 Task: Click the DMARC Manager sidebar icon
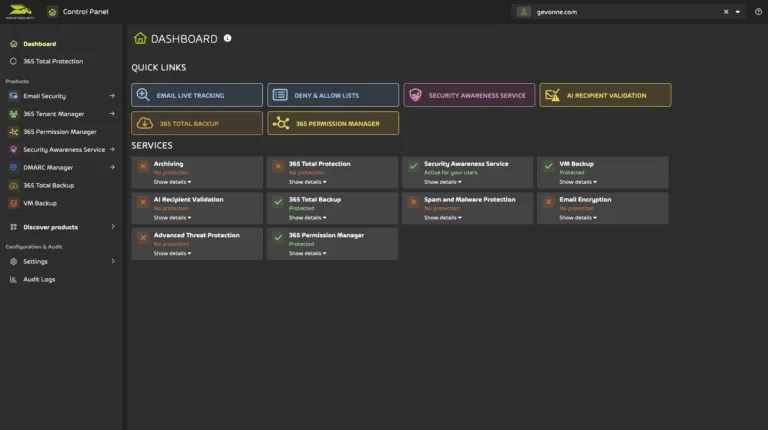coord(14,167)
